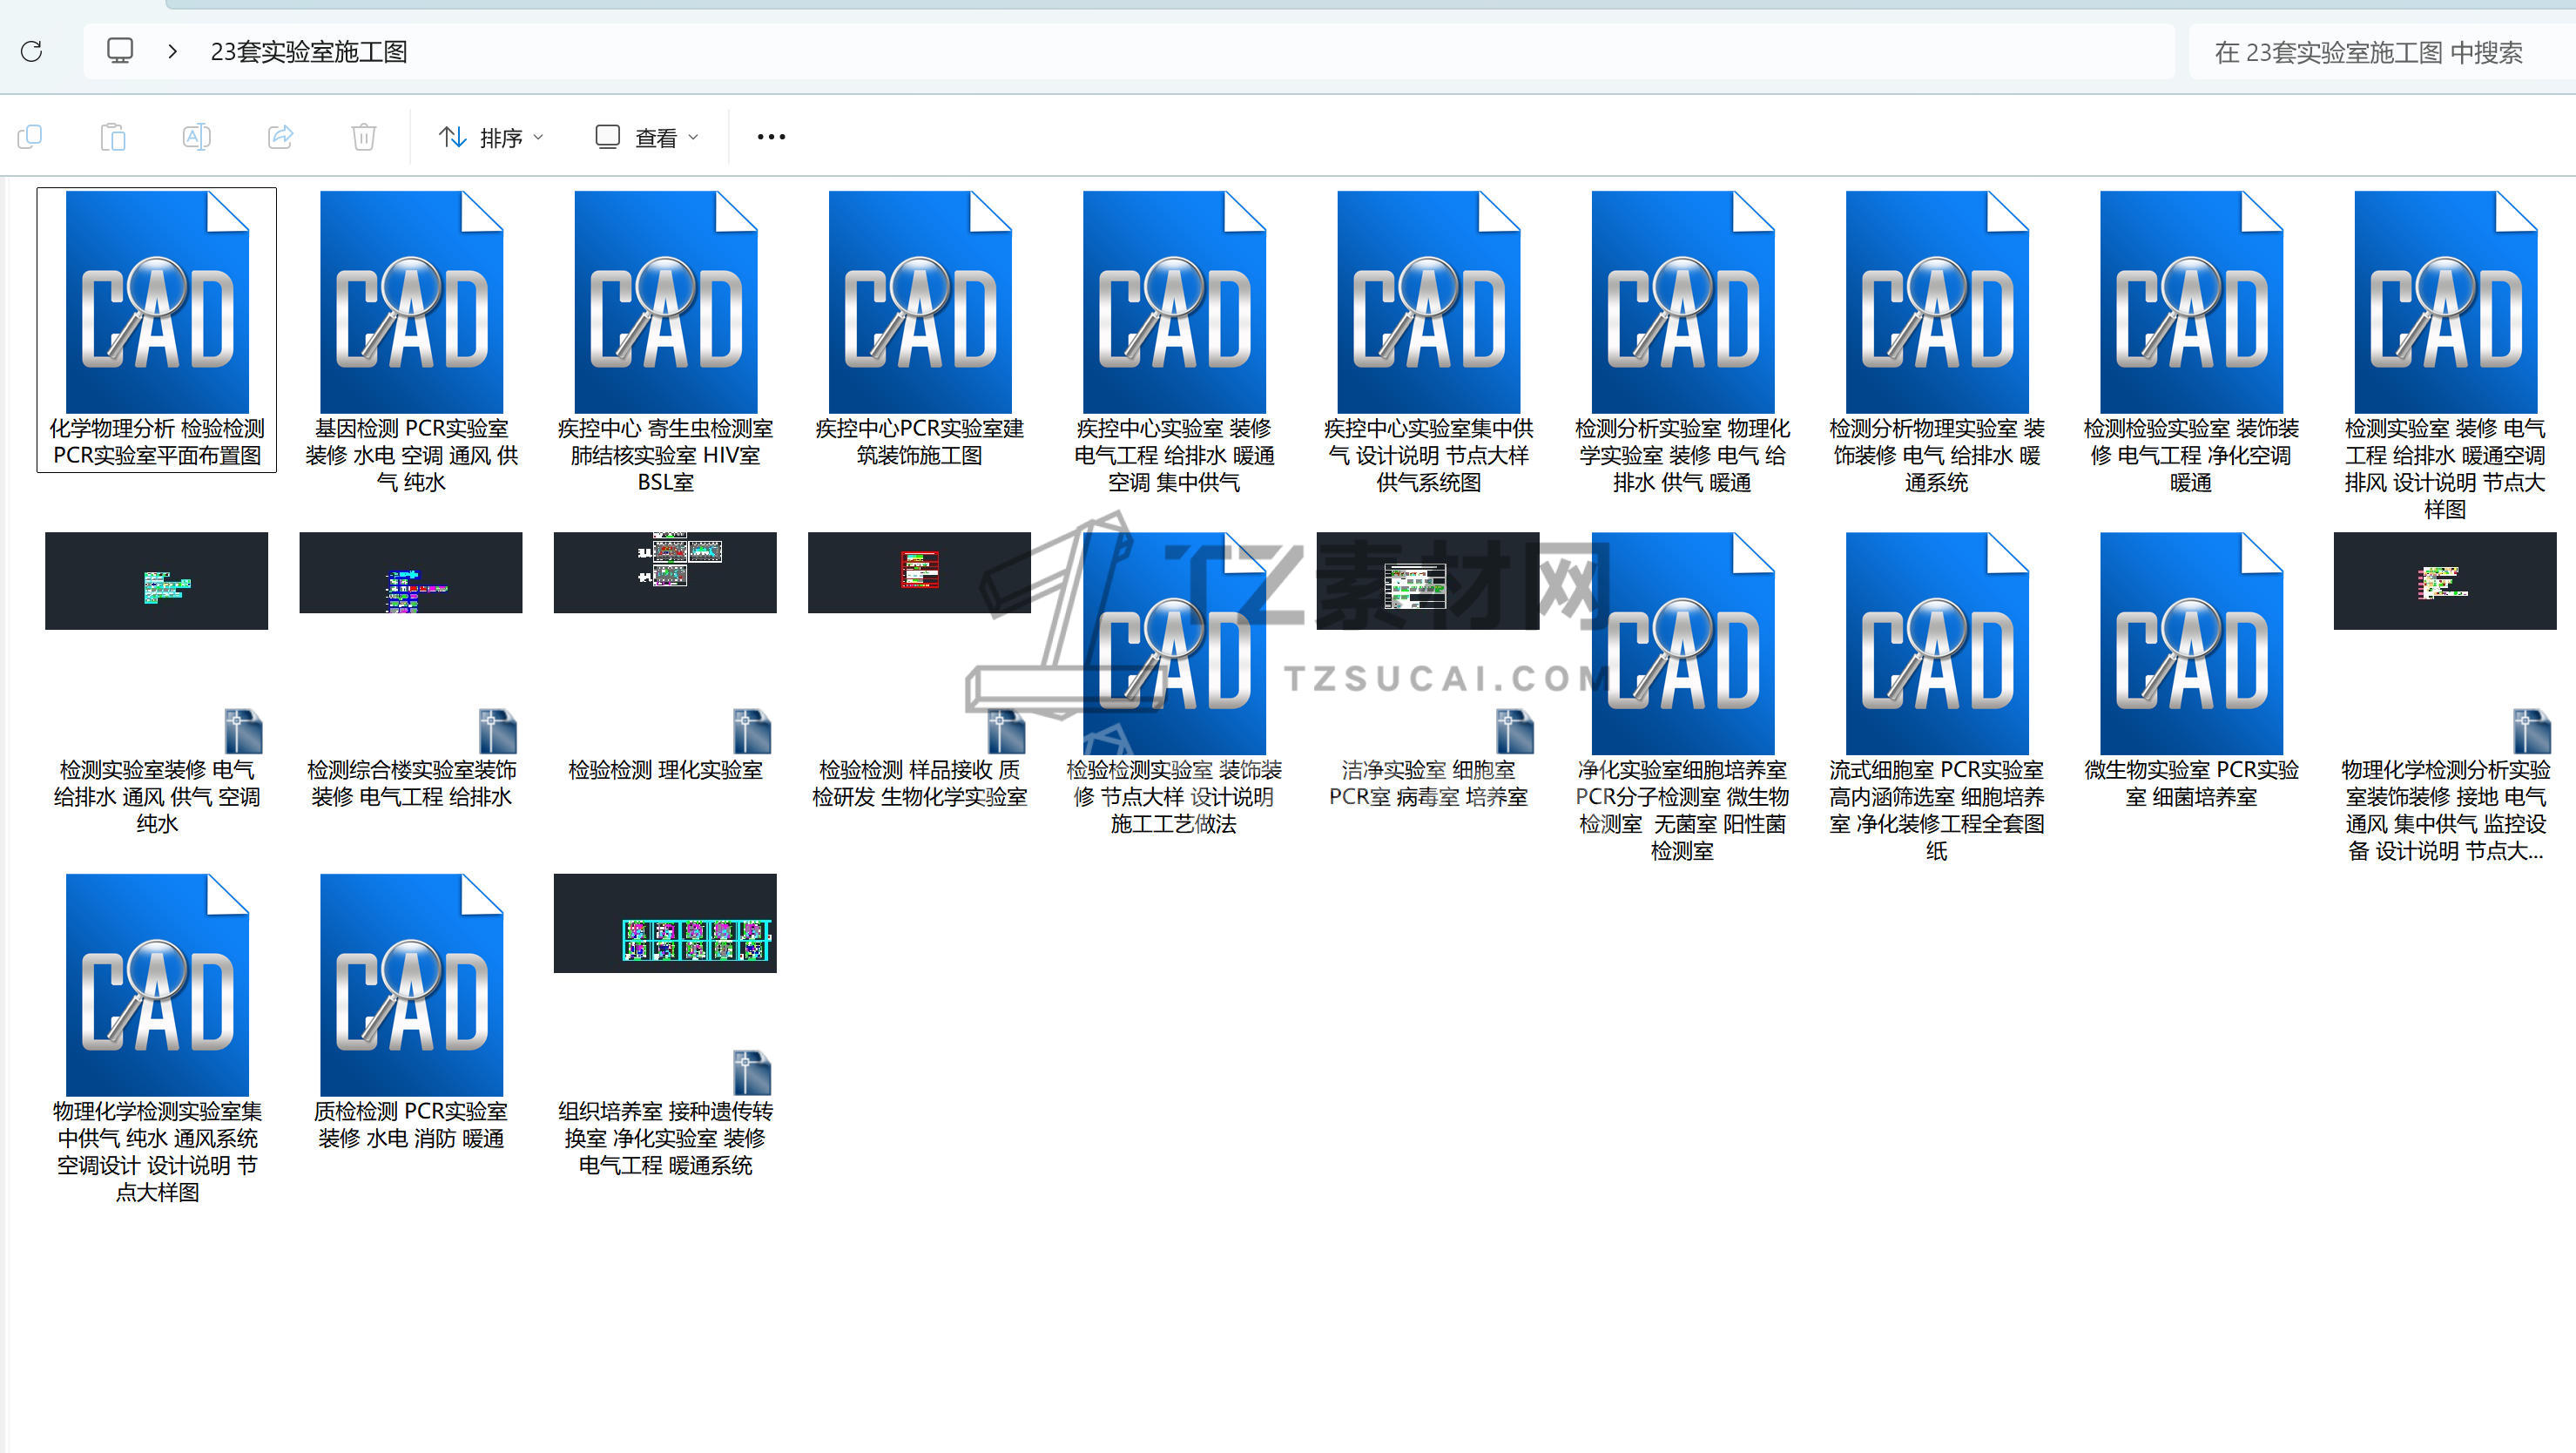Viewport: 2576px width, 1453px height.
Task: Click the share icon in toolbar
Action: tap(280, 137)
